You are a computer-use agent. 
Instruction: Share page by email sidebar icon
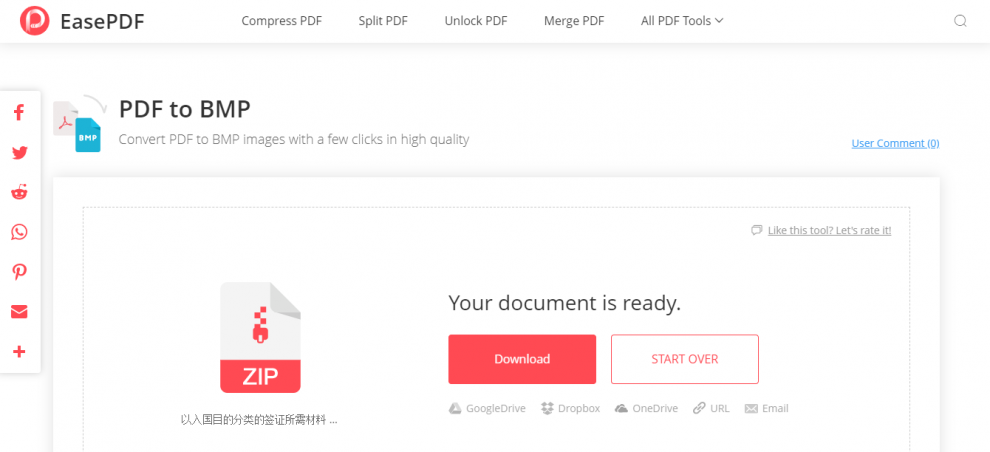coord(19,312)
